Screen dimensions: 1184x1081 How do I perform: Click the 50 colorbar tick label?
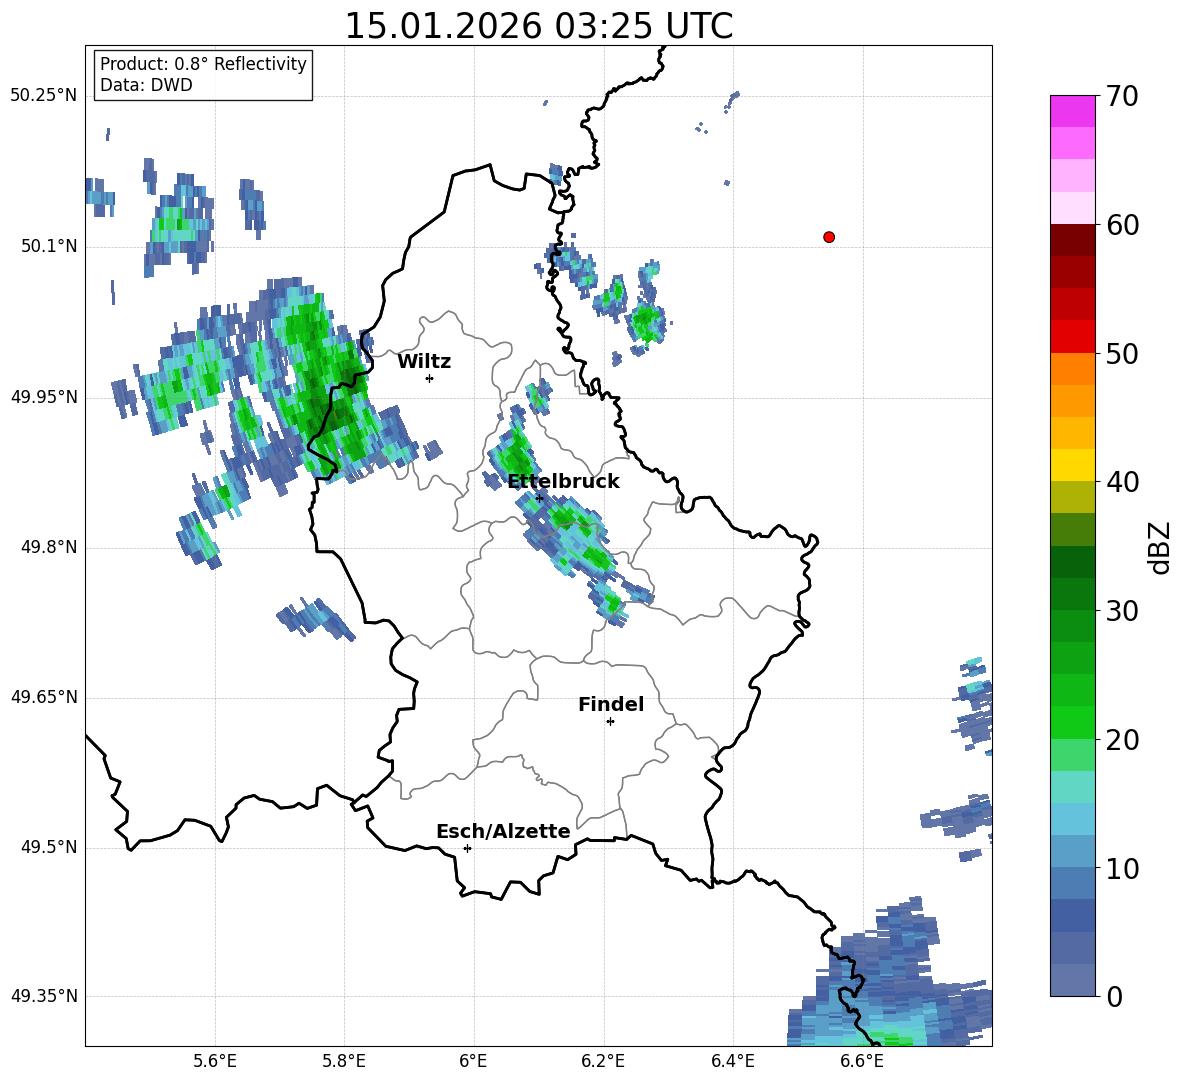[1121, 353]
